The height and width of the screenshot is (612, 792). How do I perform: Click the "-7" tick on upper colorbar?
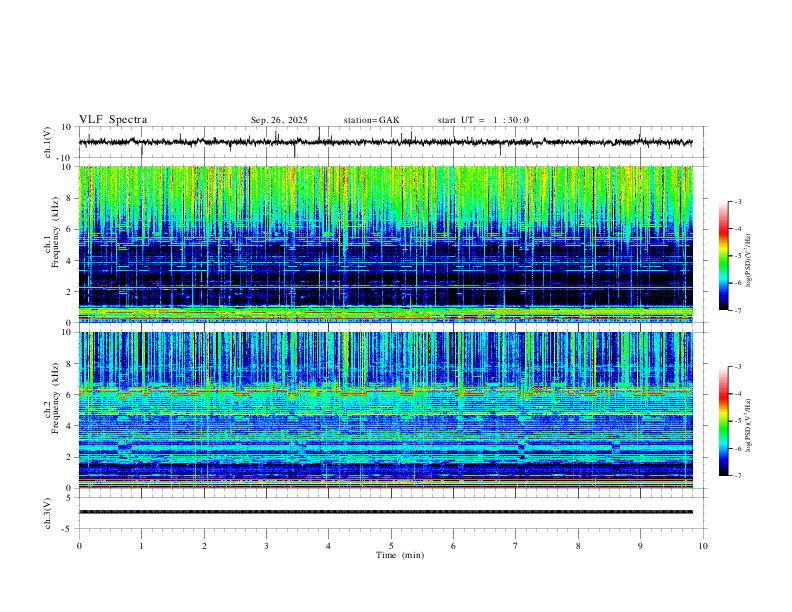tap(737, 310)
